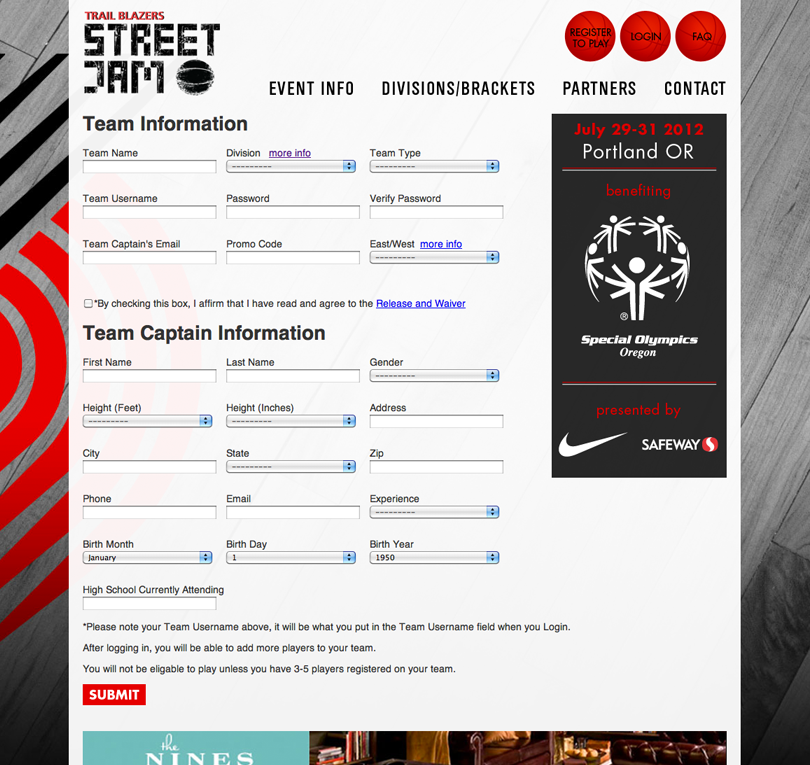This screenshot has width=810, height=765.
Task: Click the Last Name input field
Action: pos(293,376)
